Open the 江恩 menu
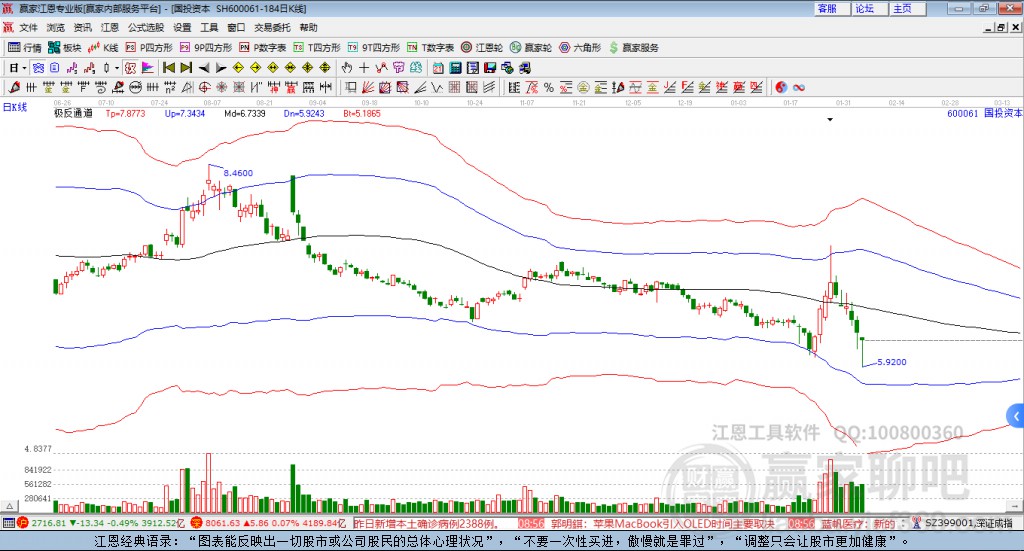 click(x=110, y=27)
